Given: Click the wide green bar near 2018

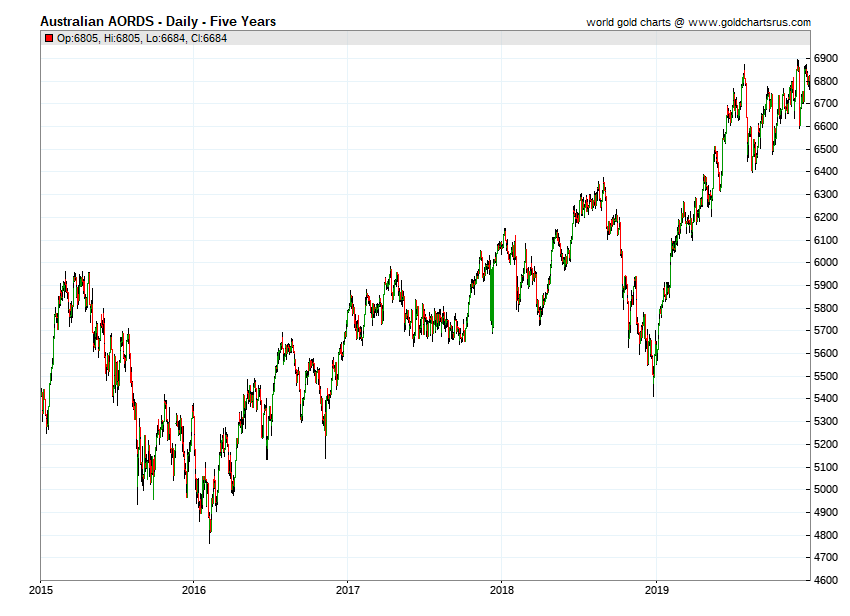Looking at the screenshot, I should point(492,296).
